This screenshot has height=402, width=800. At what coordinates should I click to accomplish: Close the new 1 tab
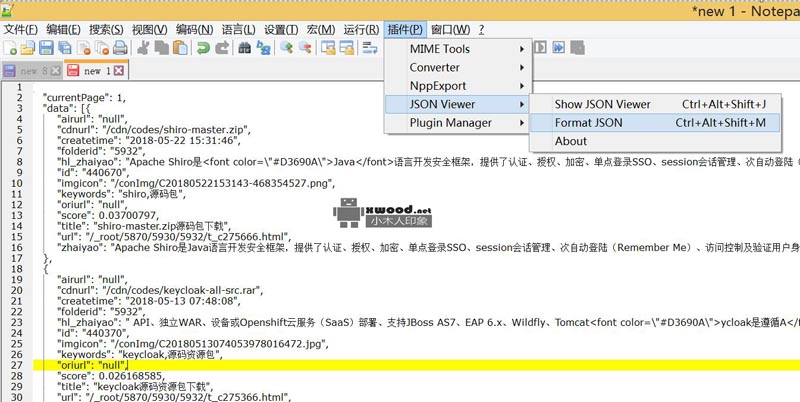pyautogui.click(x=118, y=70)
